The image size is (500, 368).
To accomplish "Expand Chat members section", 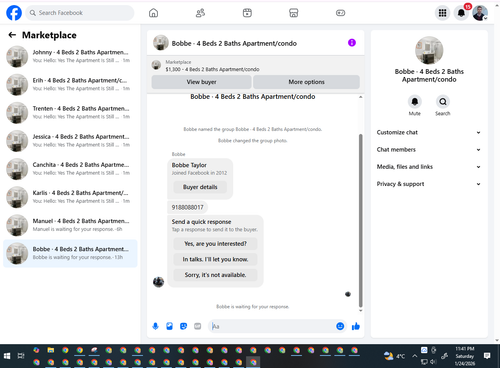I will click(429, 150).
